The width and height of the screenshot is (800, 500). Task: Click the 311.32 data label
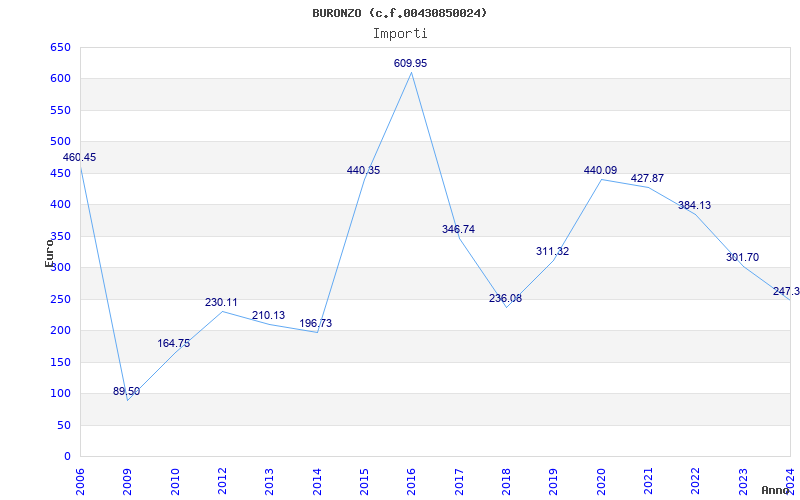point(553,252)
